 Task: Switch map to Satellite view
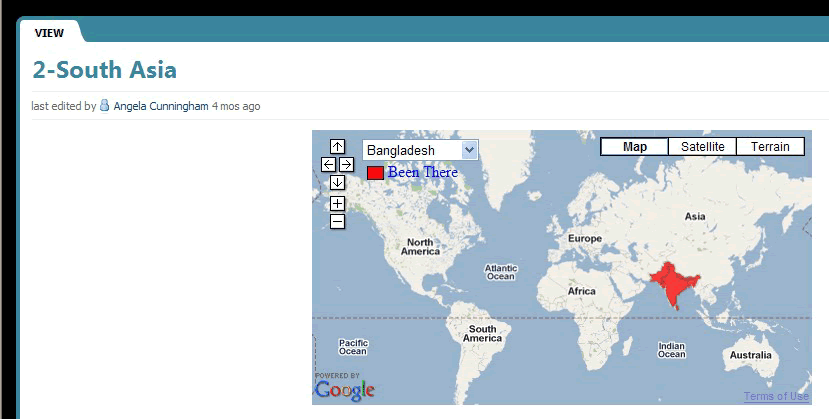click(702, 146)
